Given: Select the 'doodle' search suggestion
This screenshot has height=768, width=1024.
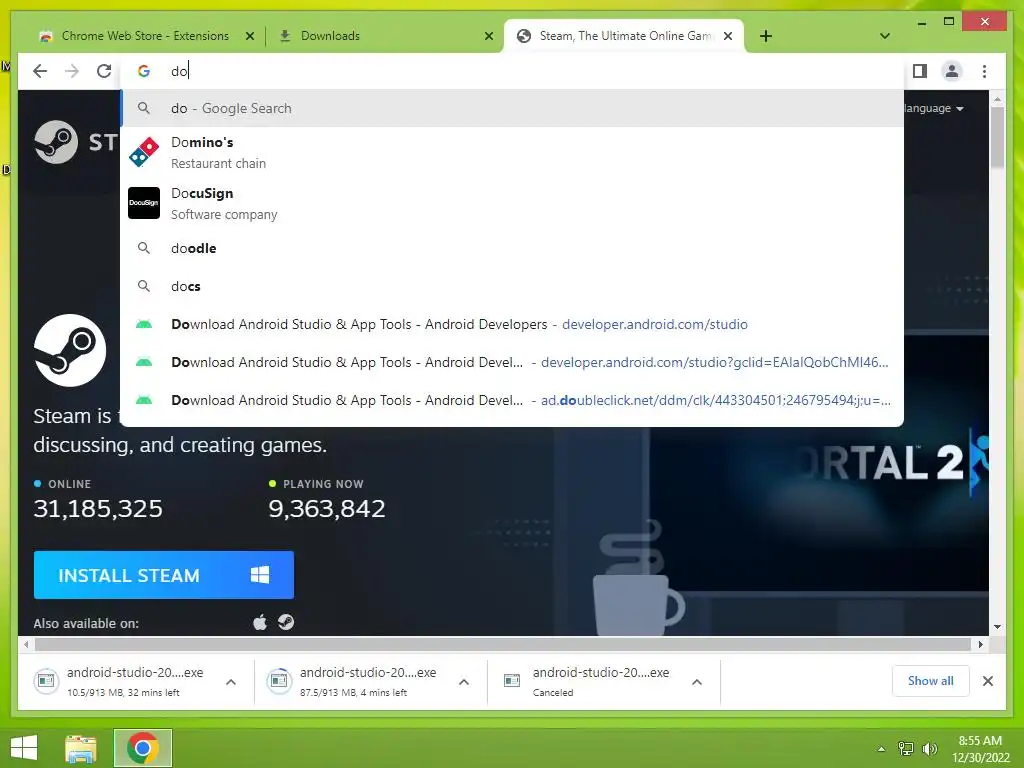Looking at the screenshot, I should coord(512,248).
